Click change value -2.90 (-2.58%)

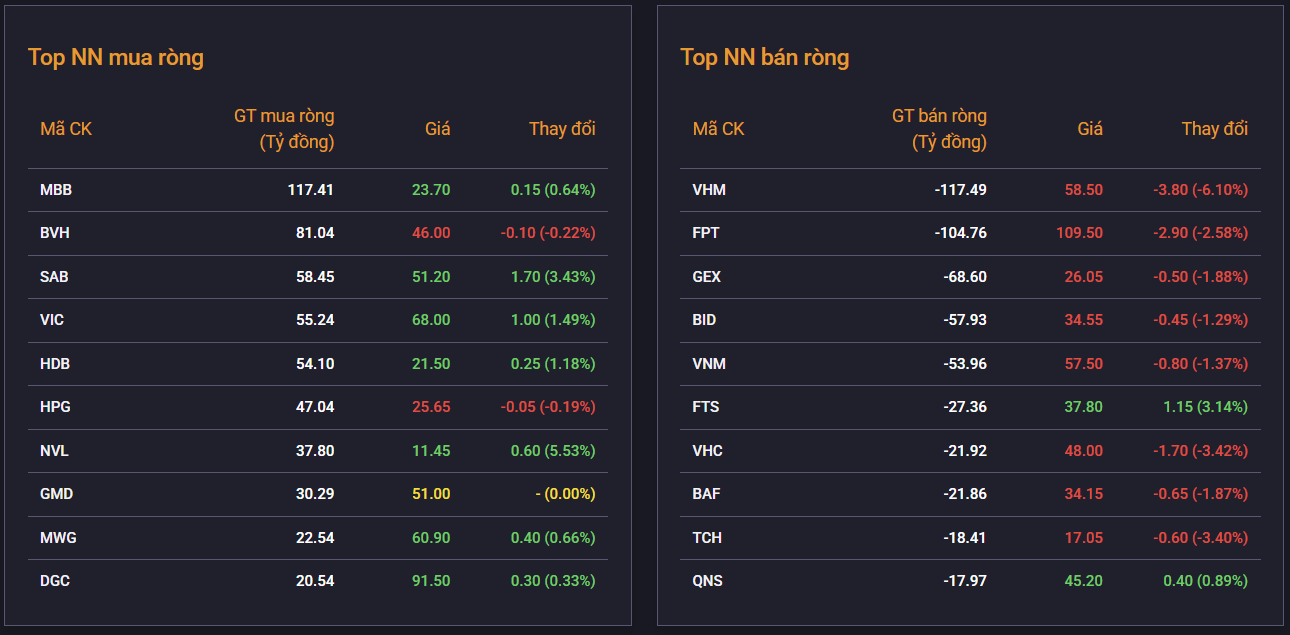tap(1200, 233)
